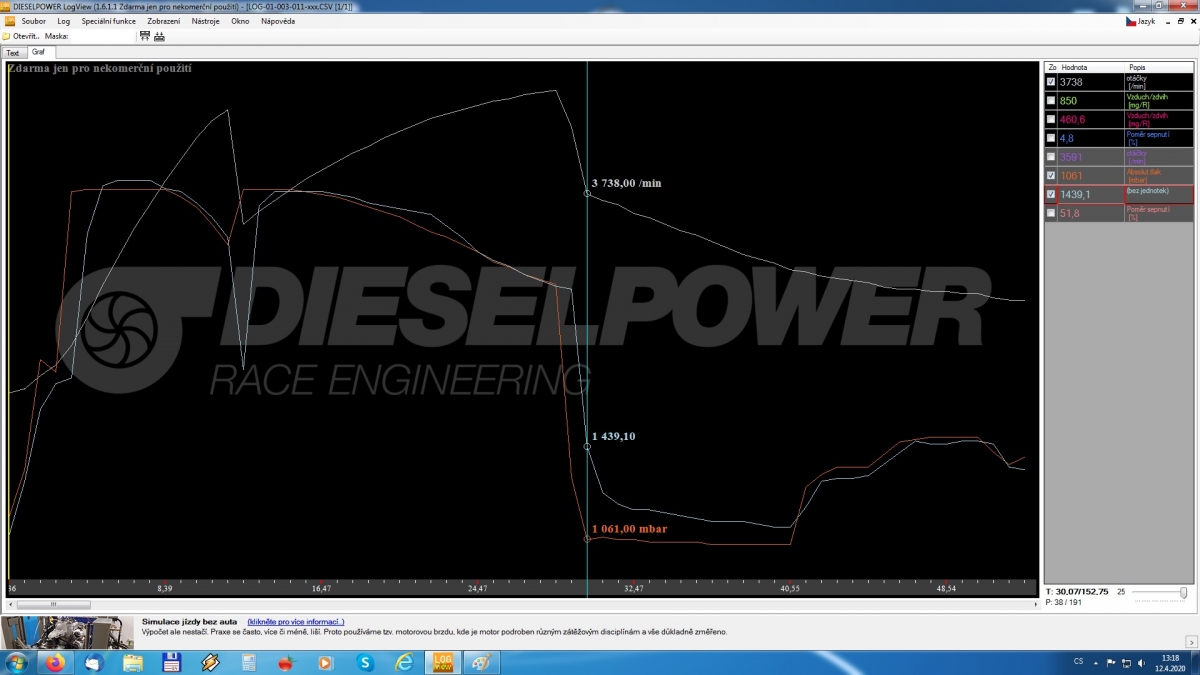The width and height of the screenshot is (1200, 675).
Task: Open the Okno menu
Action: pos(240,21)
